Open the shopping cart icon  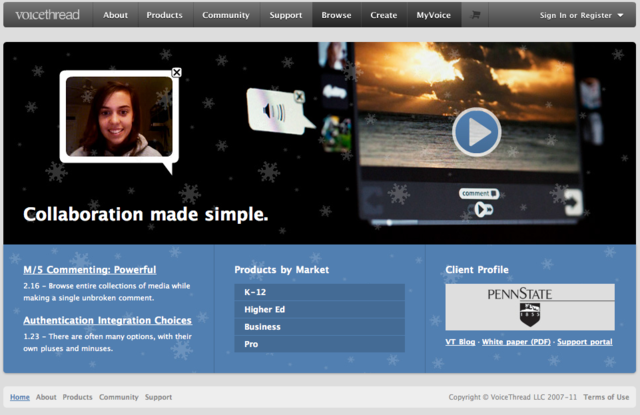click(475, 15)
